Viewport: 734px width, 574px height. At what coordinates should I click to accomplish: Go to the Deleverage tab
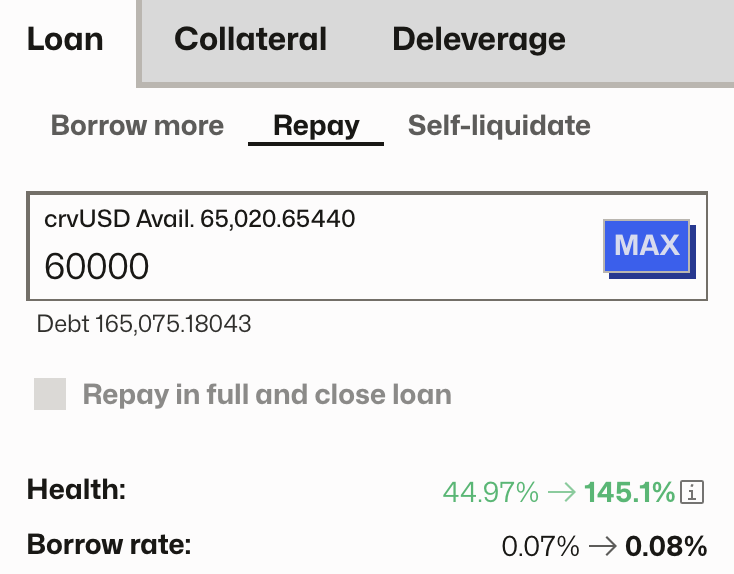pyautogui.click(x=478, y=40)
